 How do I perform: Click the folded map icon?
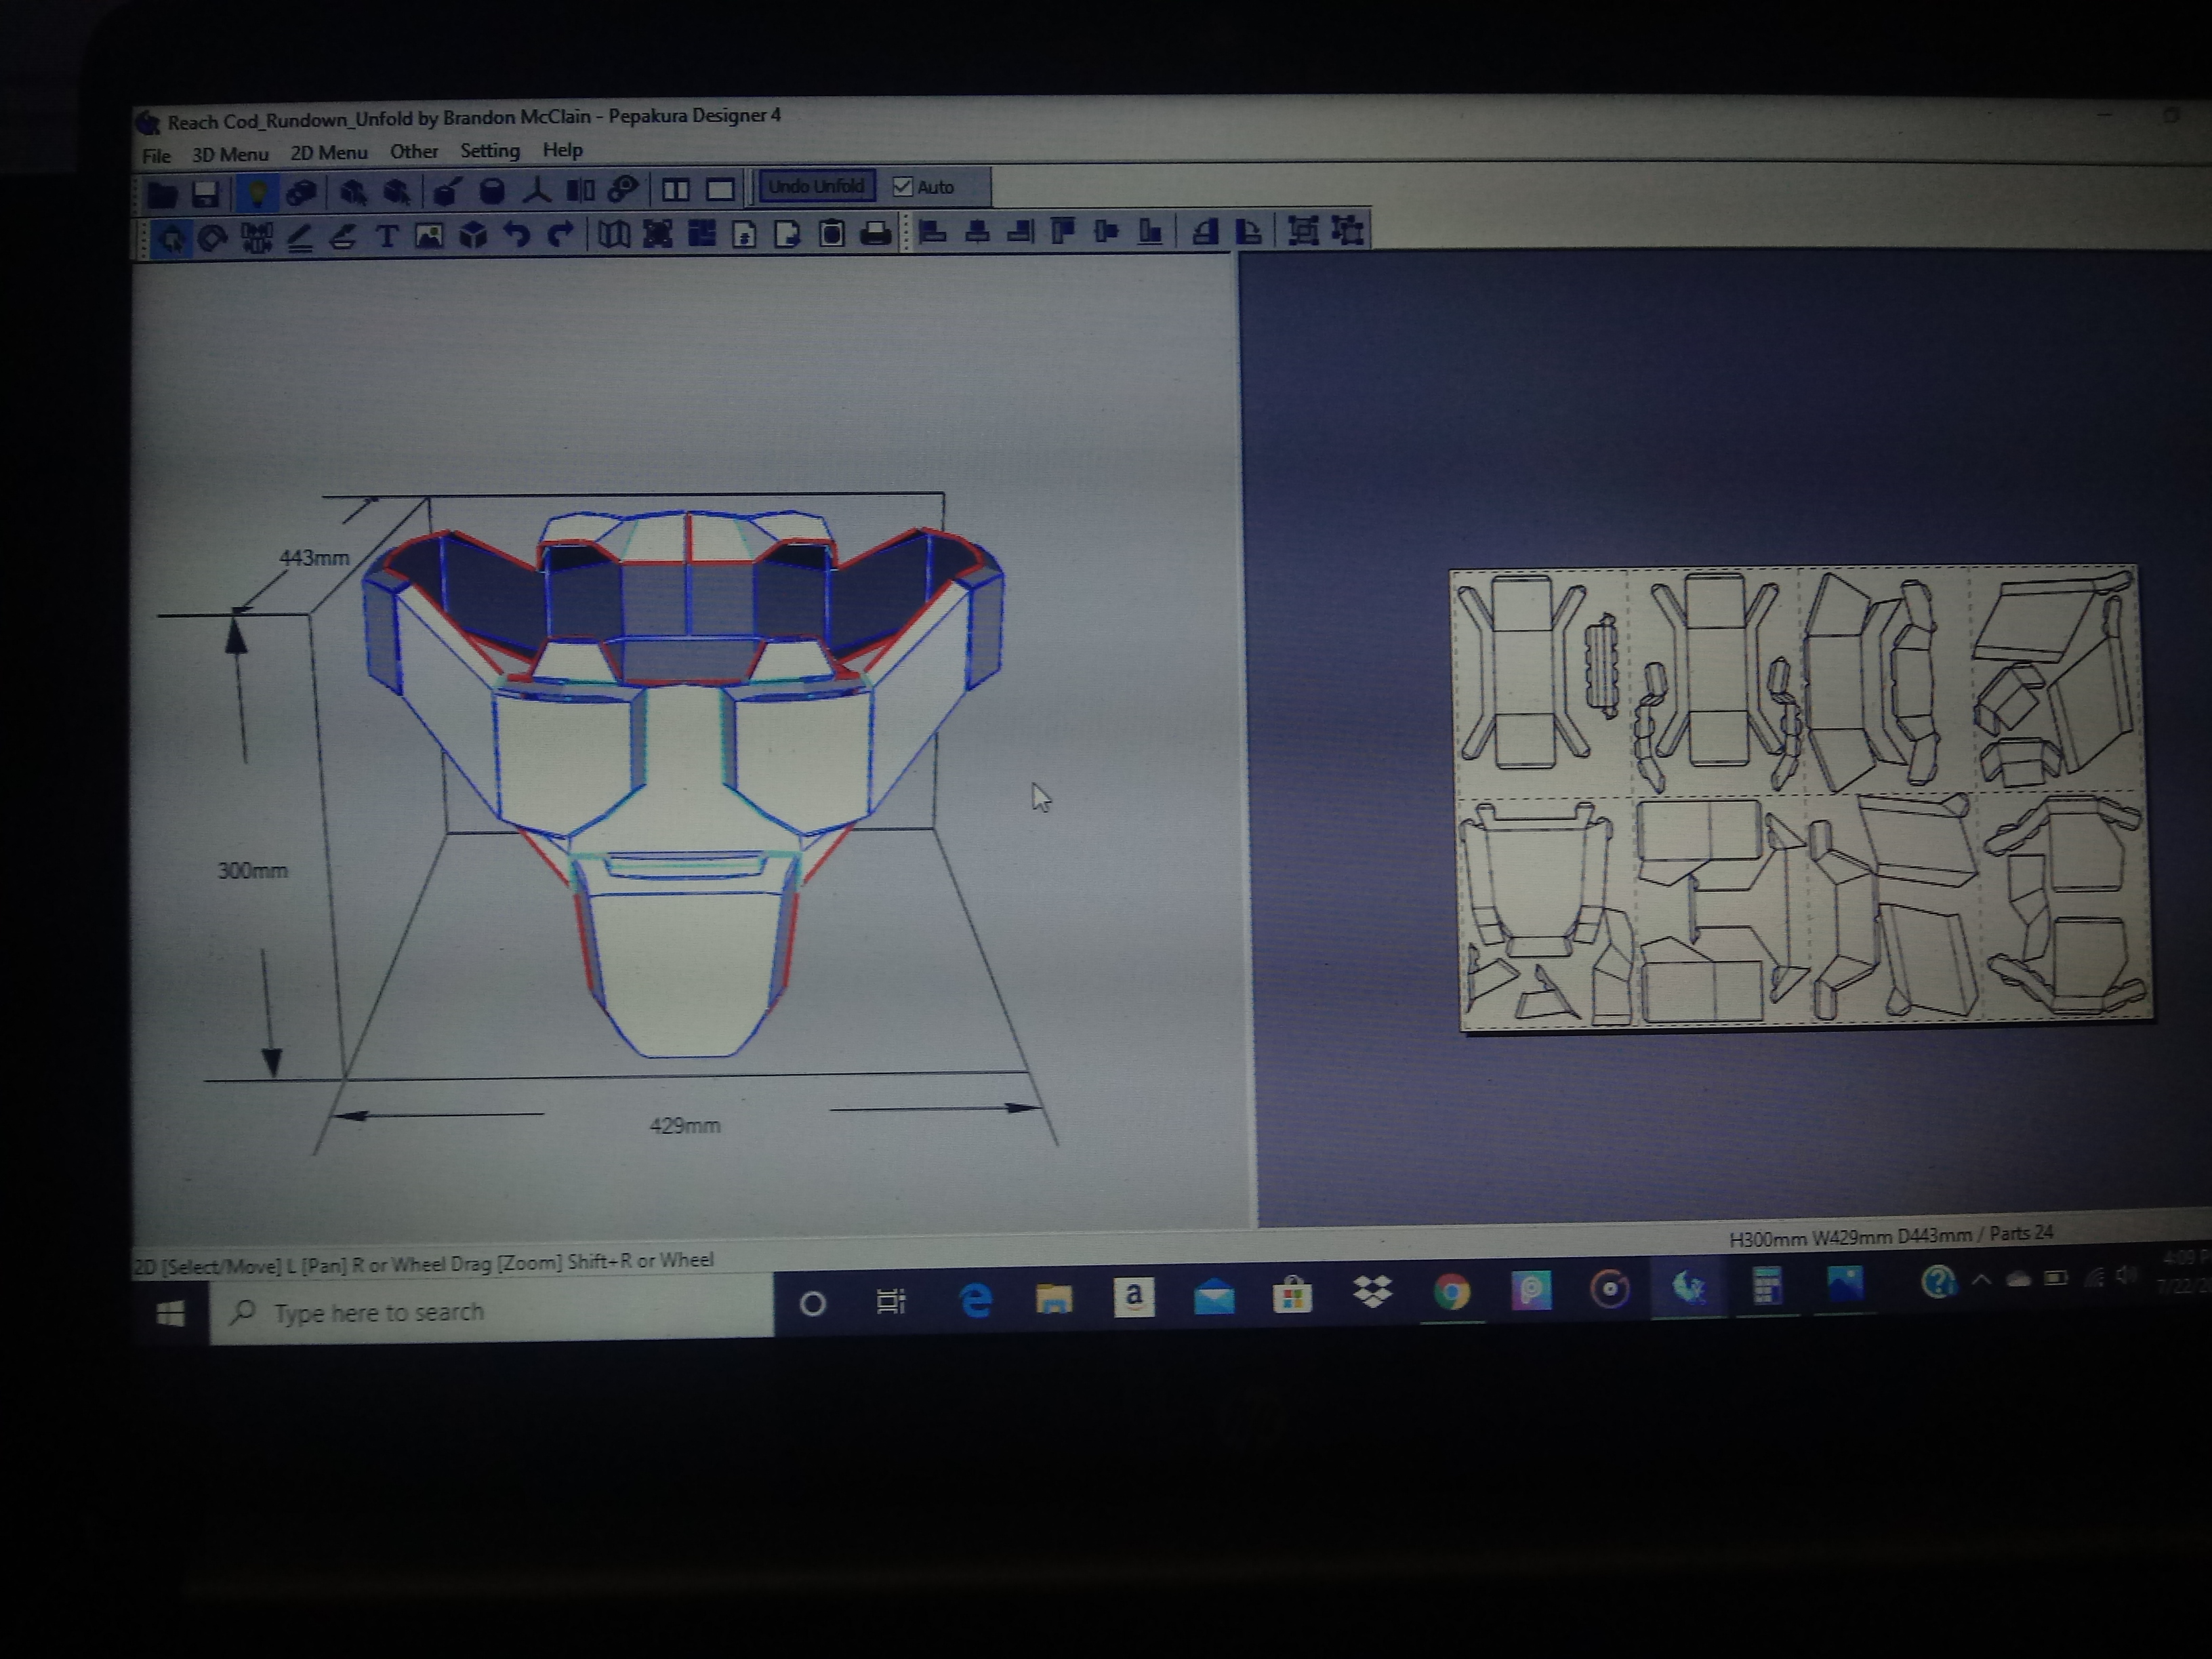(x=614, y=235)
